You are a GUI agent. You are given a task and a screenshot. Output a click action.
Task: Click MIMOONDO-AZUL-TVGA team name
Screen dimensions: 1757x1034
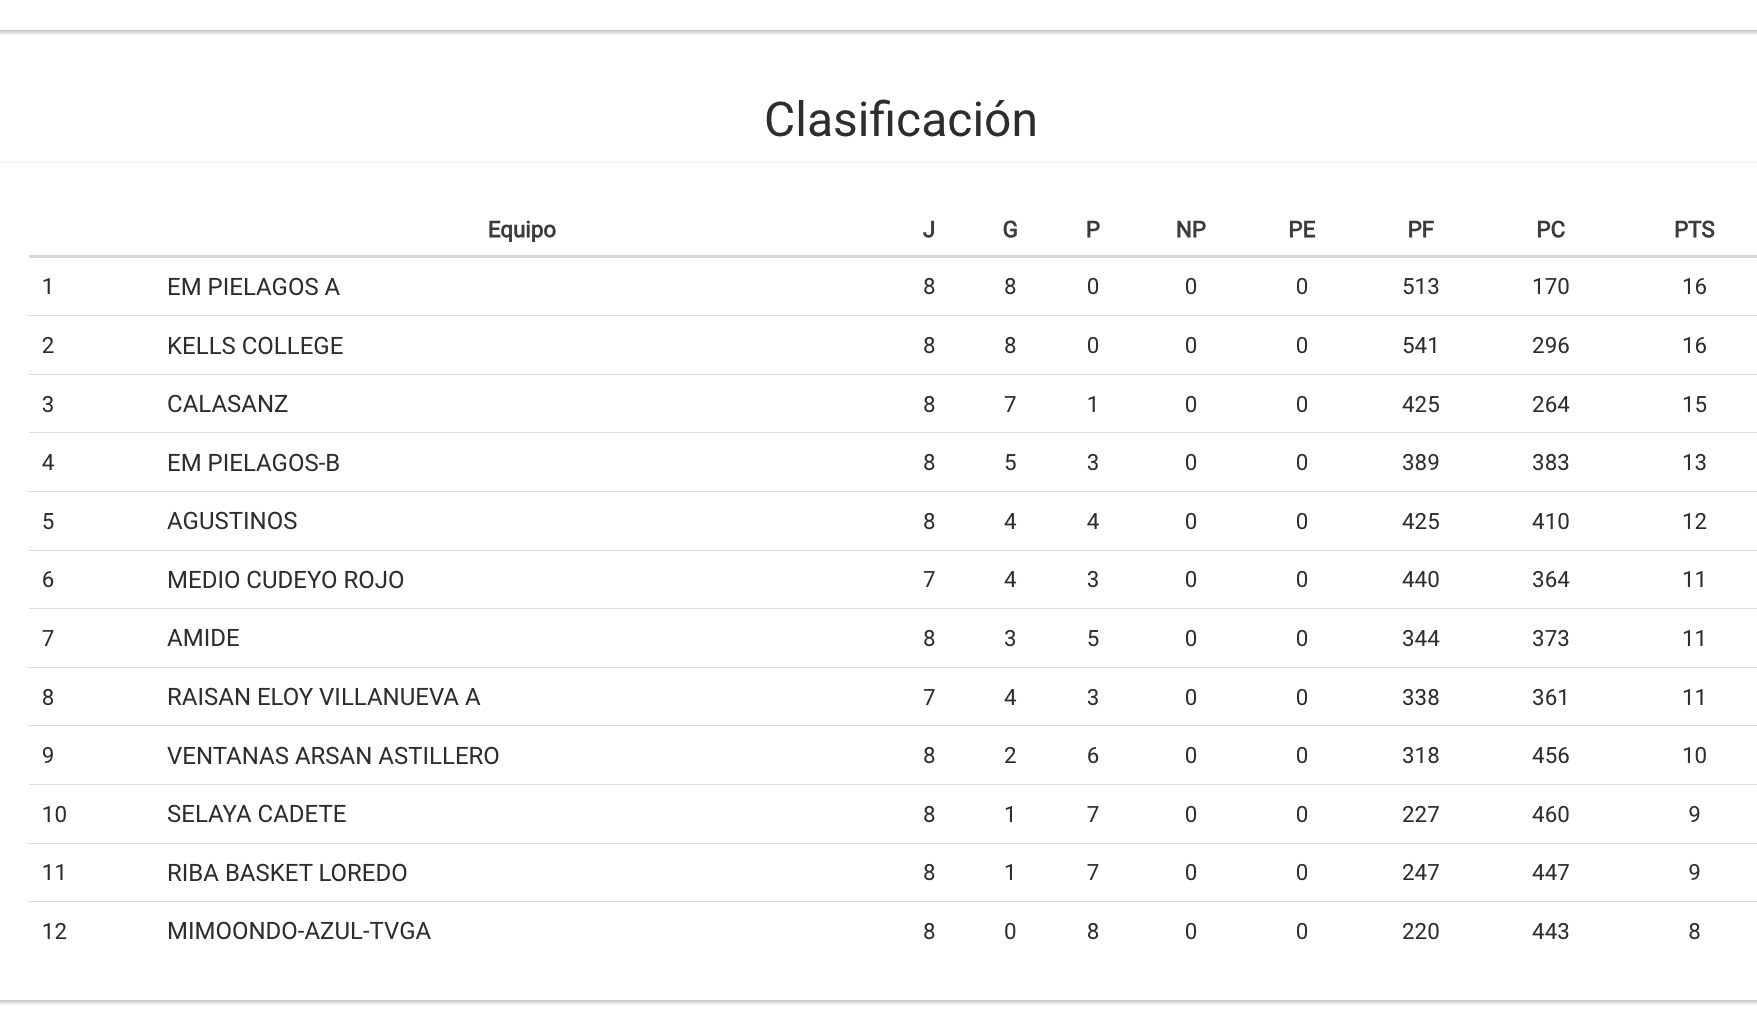coord(299,931)
